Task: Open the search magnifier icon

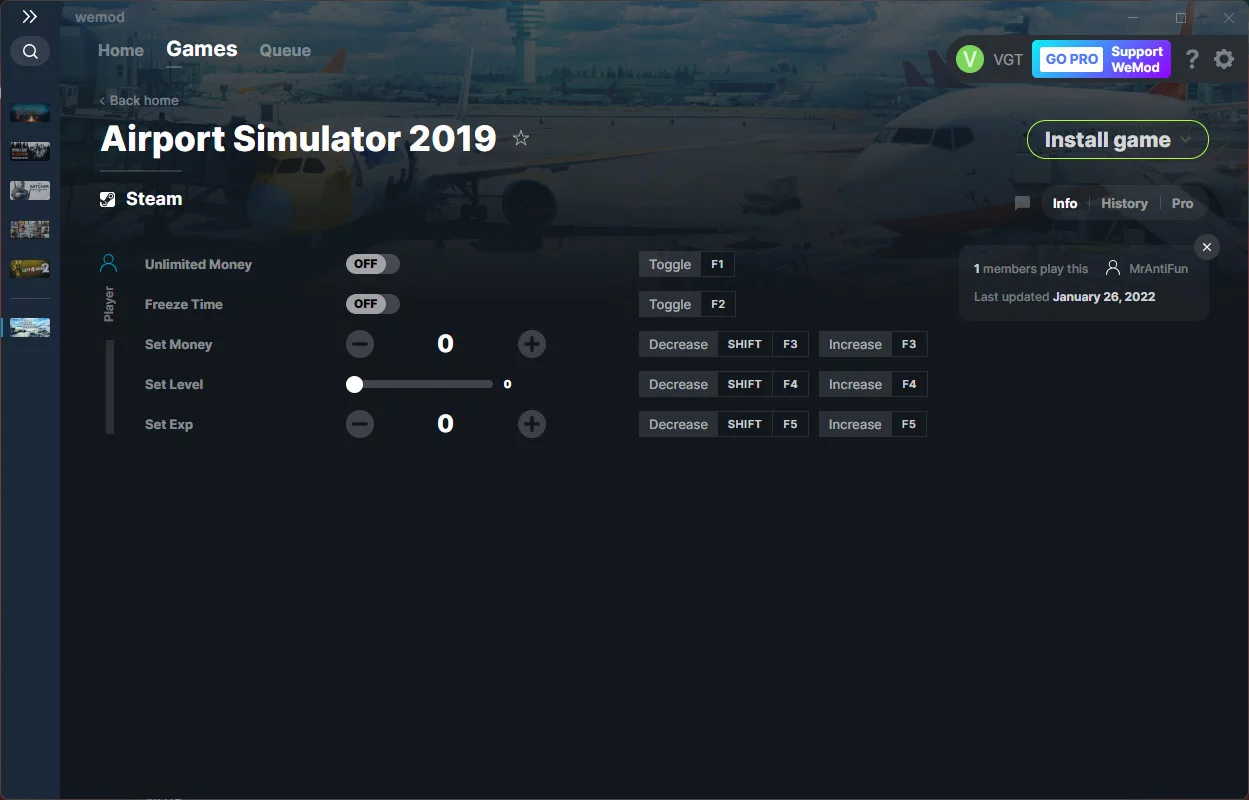Action: (30, 51)
